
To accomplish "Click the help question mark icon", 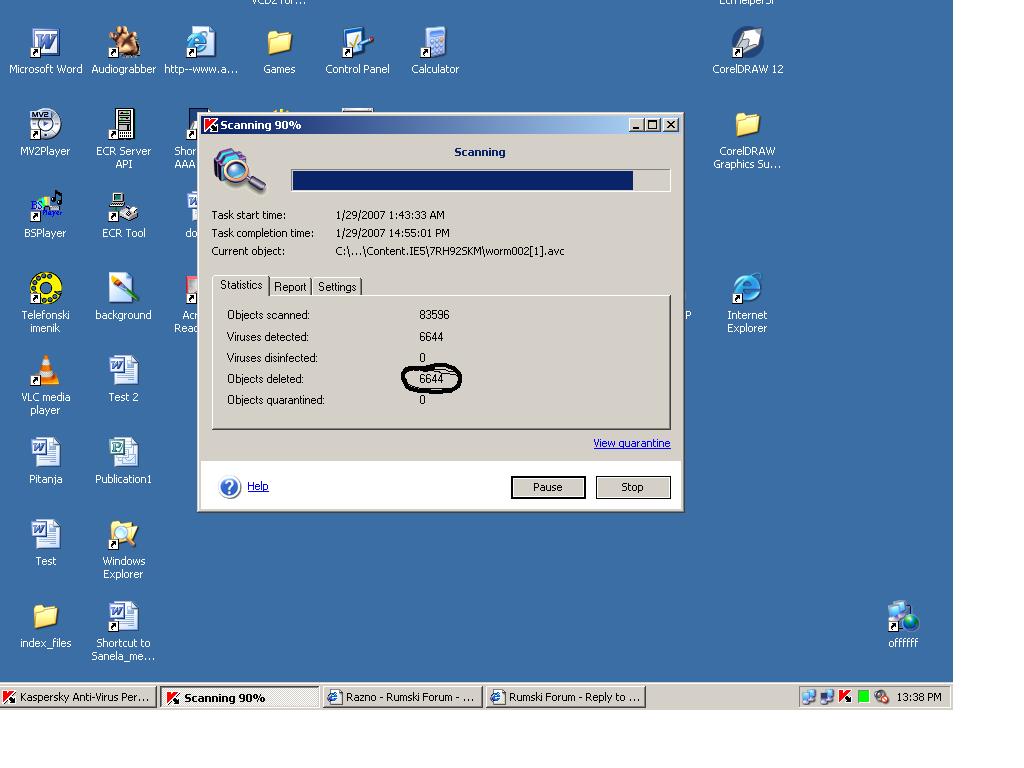I will point(230,487).
